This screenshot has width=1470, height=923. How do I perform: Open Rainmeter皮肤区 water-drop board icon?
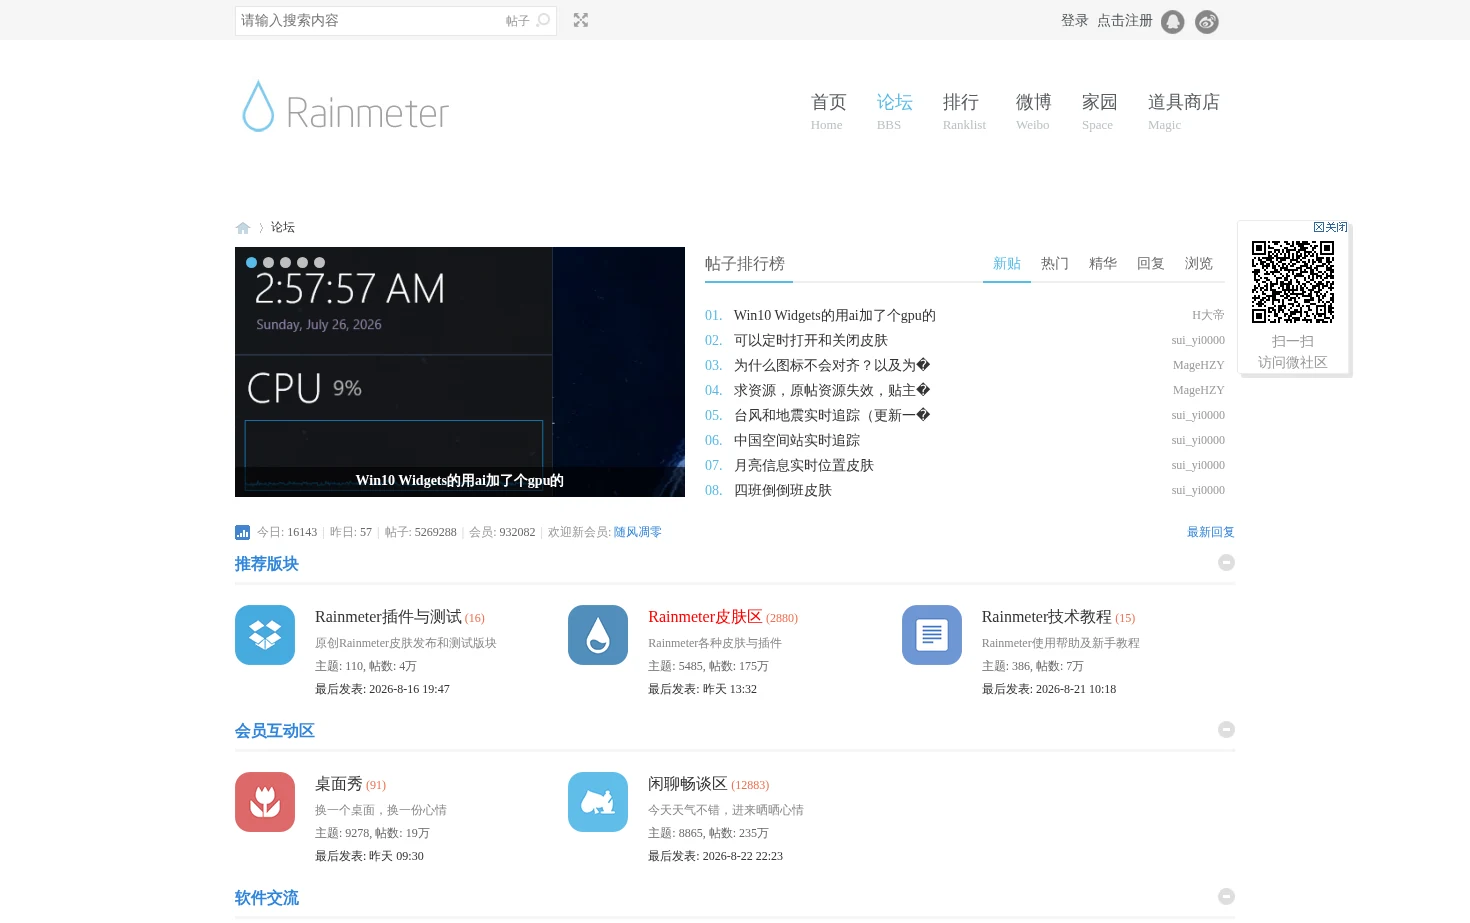click(598, 635)
